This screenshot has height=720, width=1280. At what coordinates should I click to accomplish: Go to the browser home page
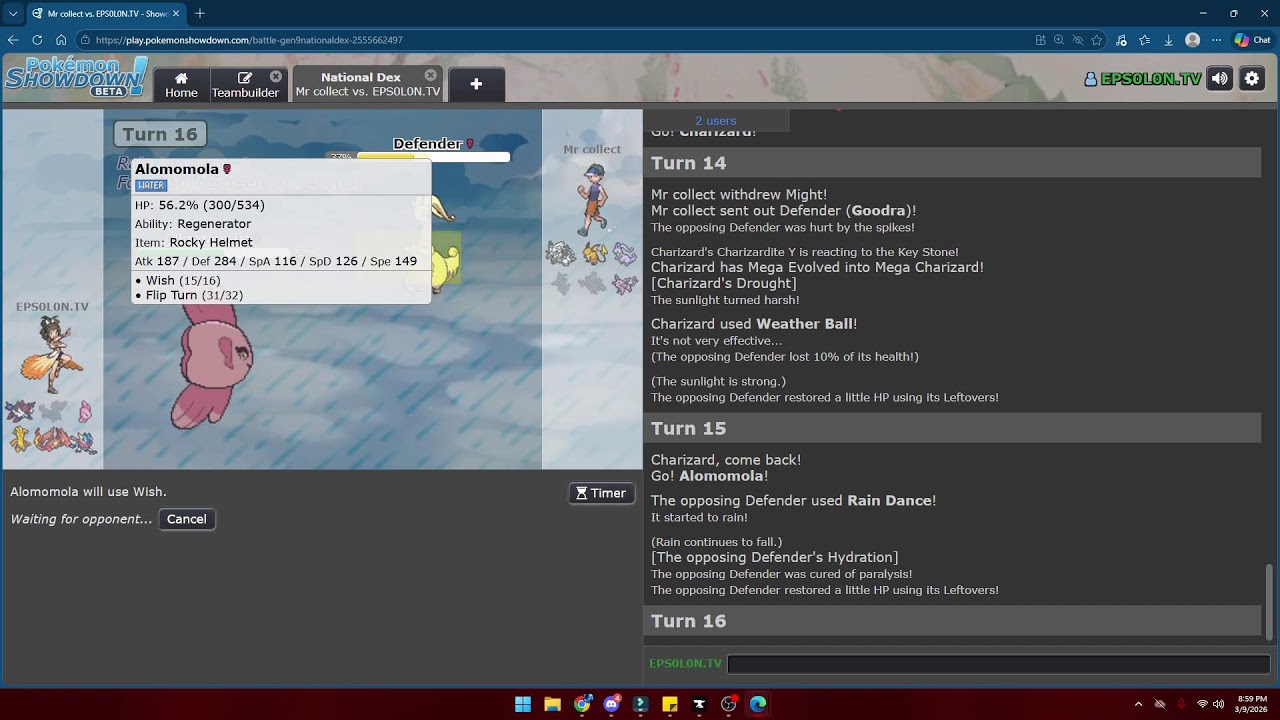[x=61, y=40]
